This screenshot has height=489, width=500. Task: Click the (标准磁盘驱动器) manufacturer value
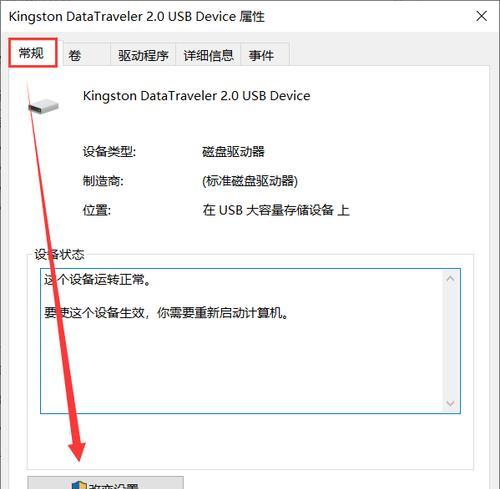pyautogui.click(x=250, y=181)
